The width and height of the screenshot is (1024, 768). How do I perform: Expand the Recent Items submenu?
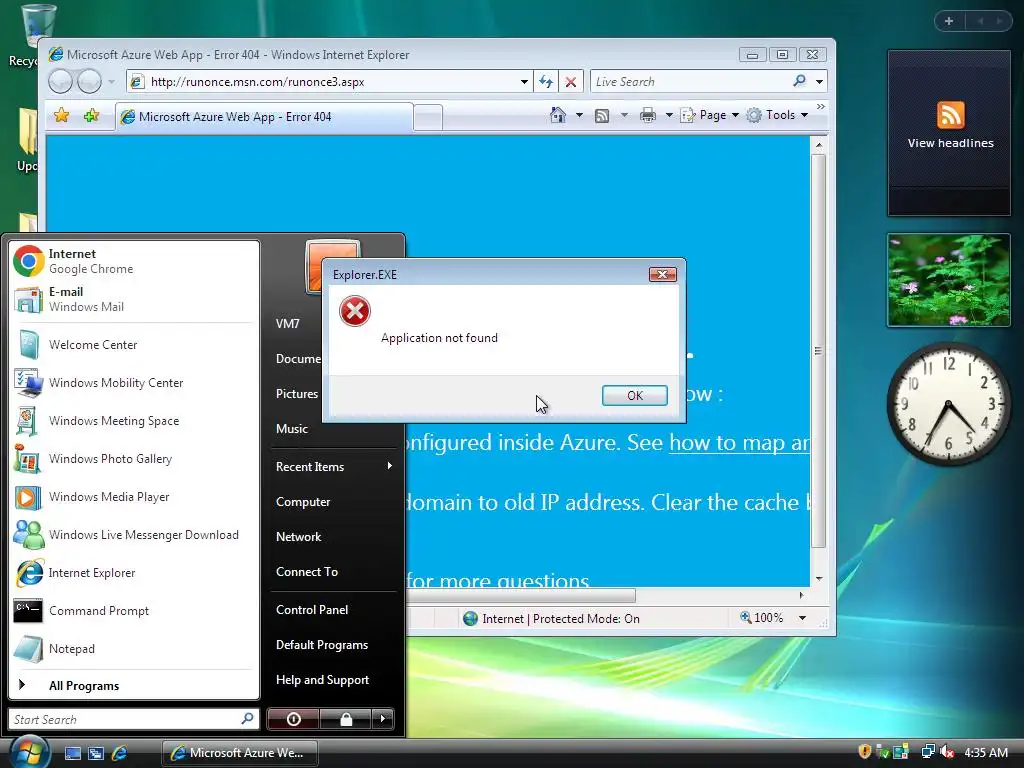tap(334, 466)
